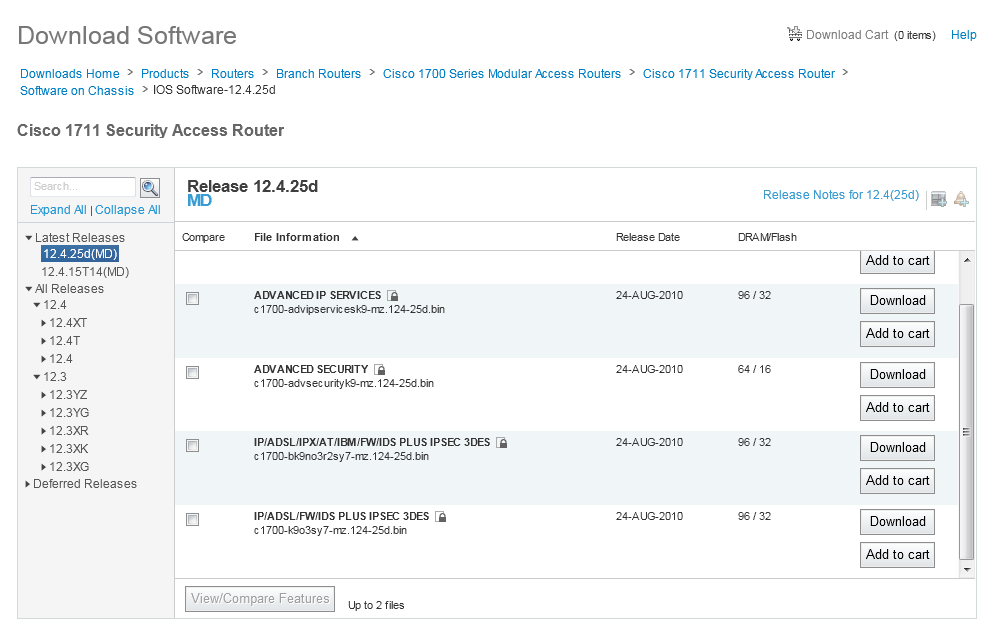Viewport: 988px width, 623px height.
Task: Download the ADVANCED SECURITY image
Action: 897,375
